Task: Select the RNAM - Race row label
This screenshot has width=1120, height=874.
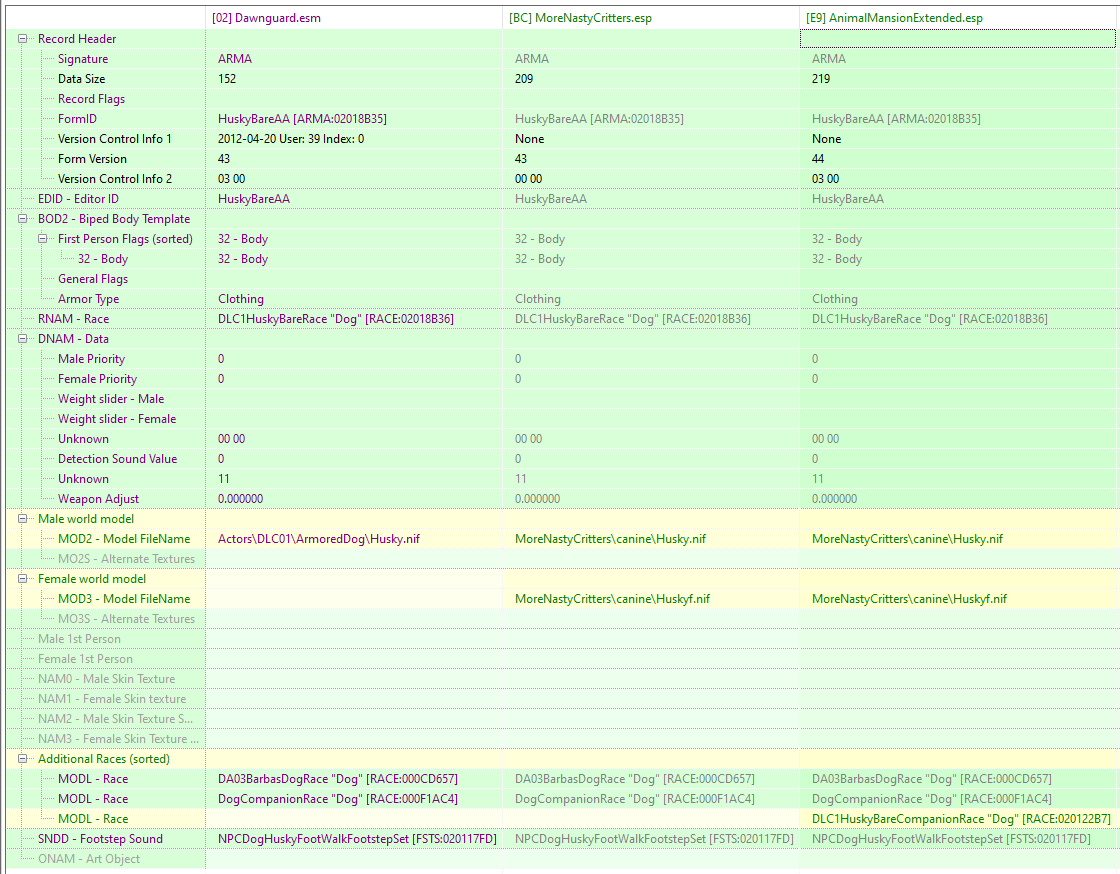Action: point(74,319)
